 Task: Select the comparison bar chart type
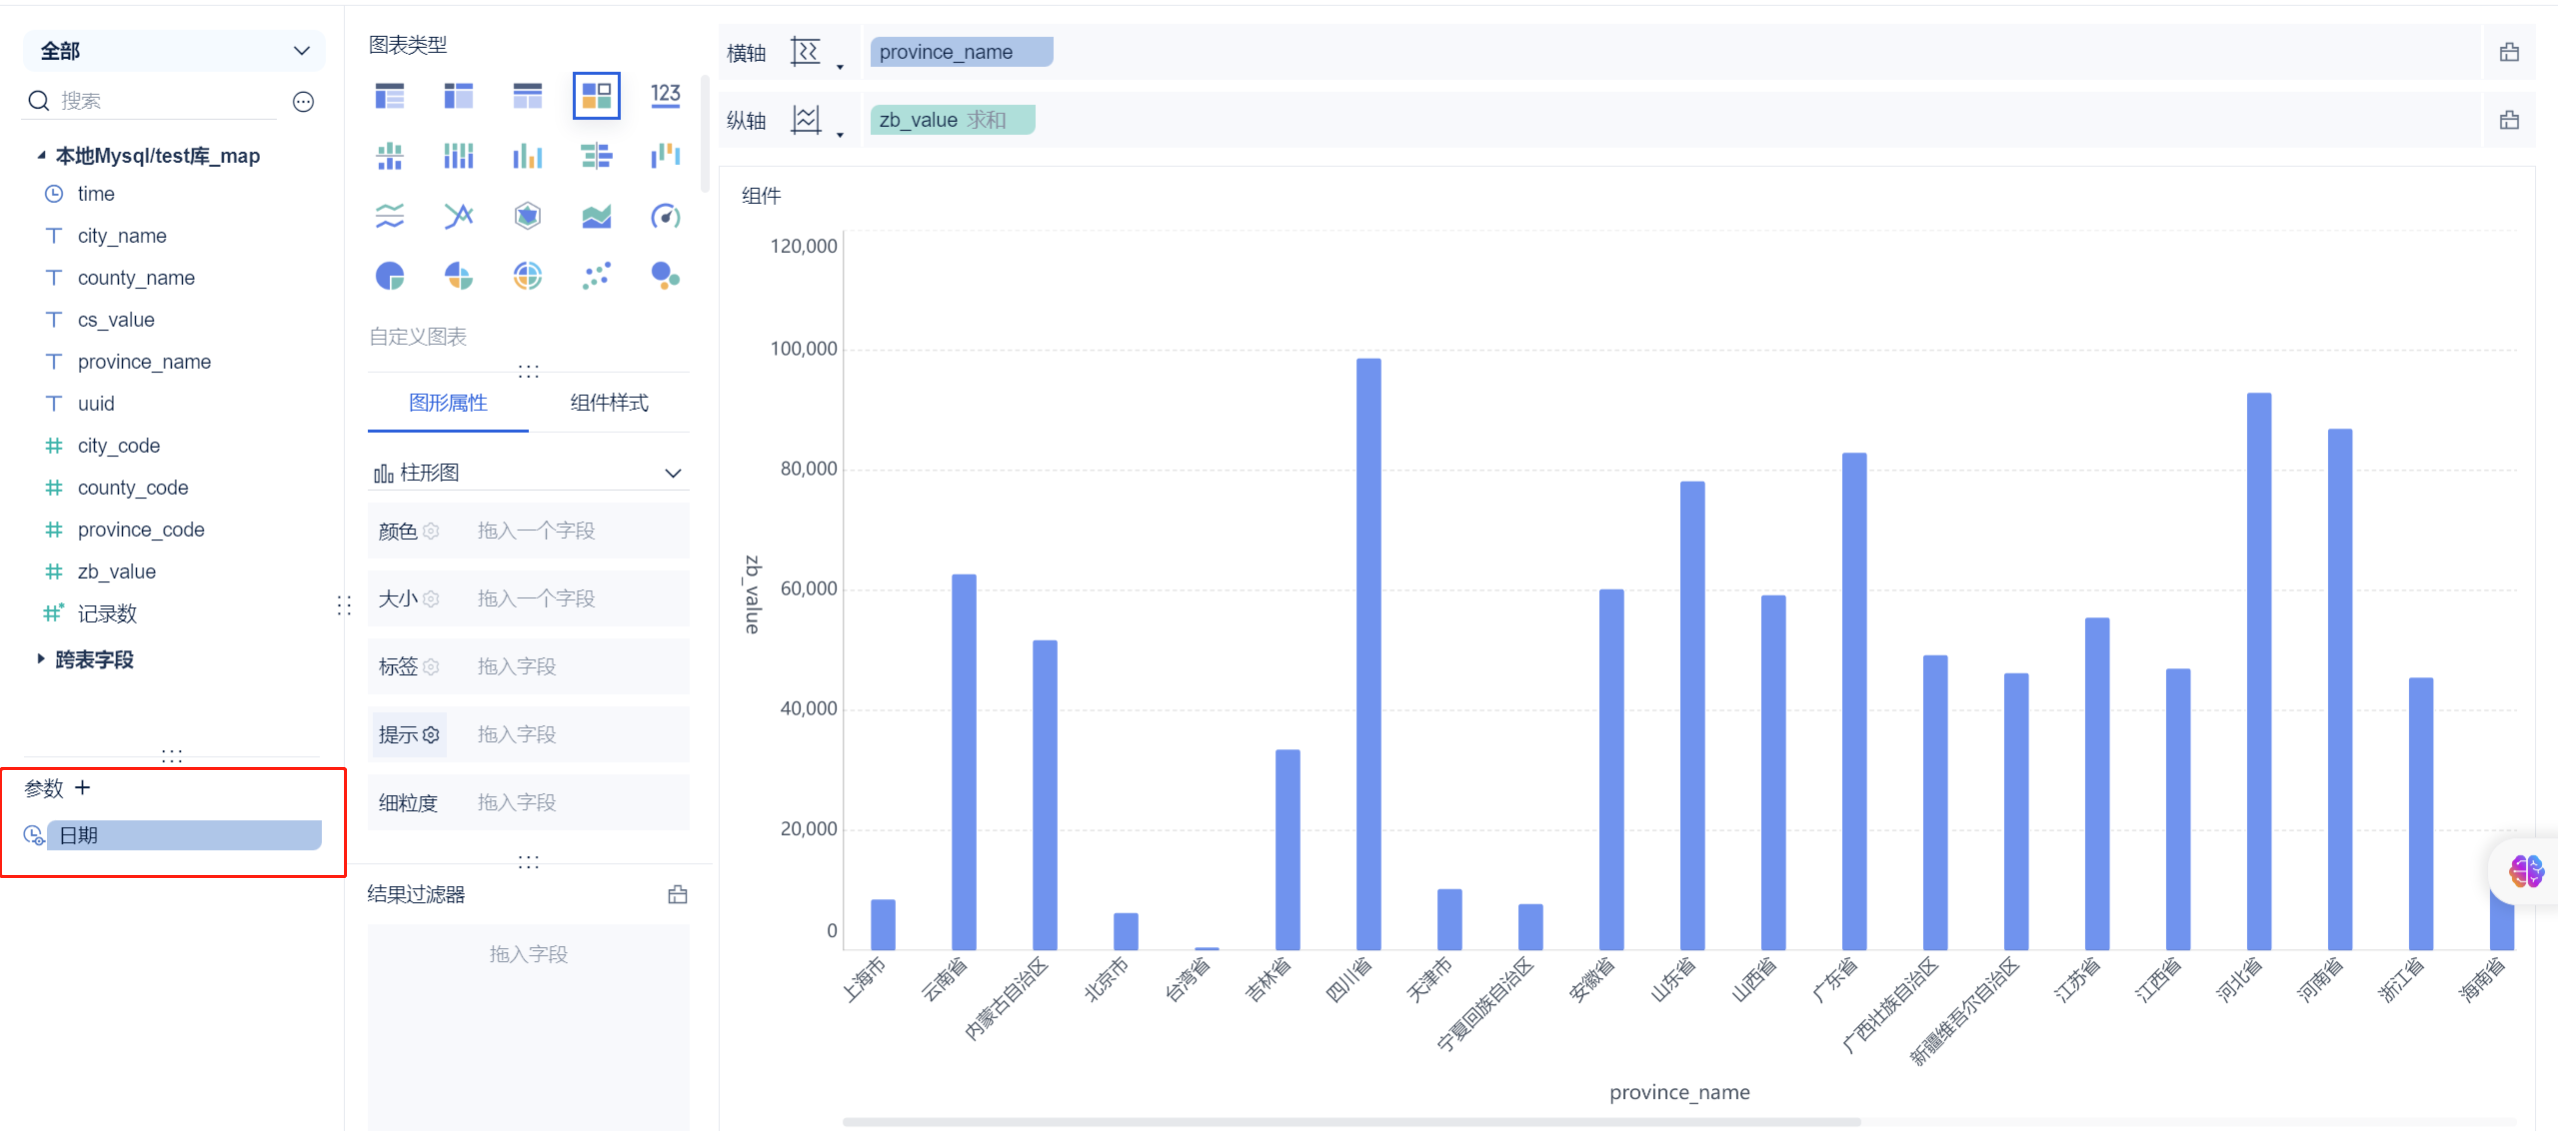(596, 156)
